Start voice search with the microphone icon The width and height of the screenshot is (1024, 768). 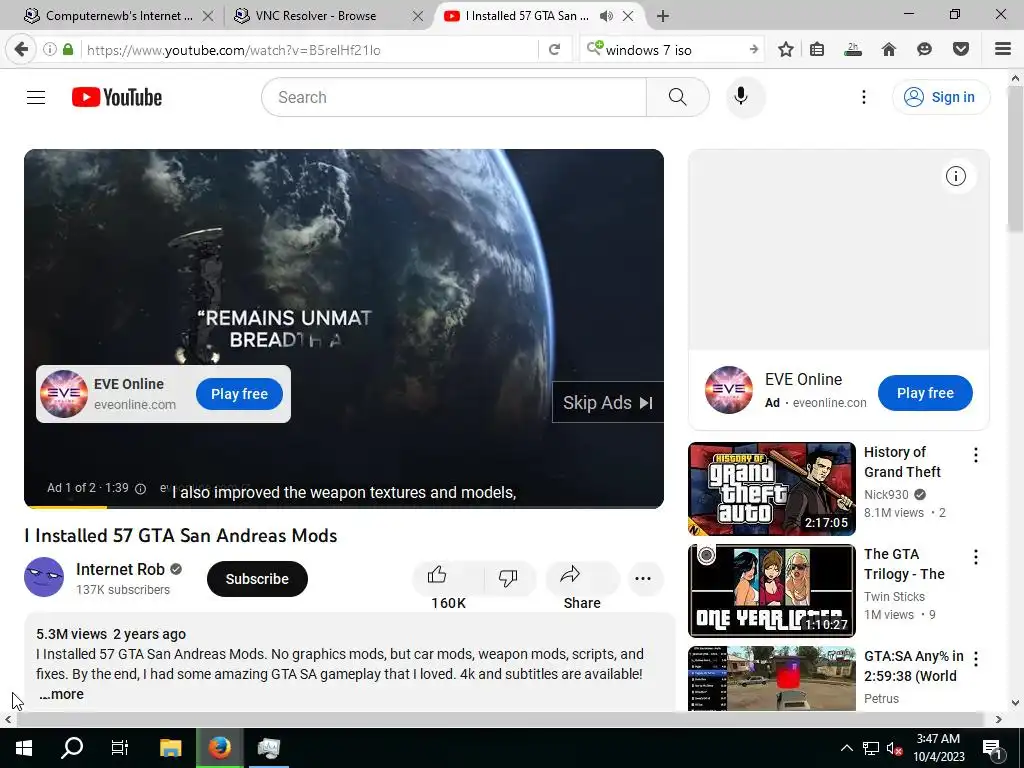pyautogui.click(x=741, y=97)
